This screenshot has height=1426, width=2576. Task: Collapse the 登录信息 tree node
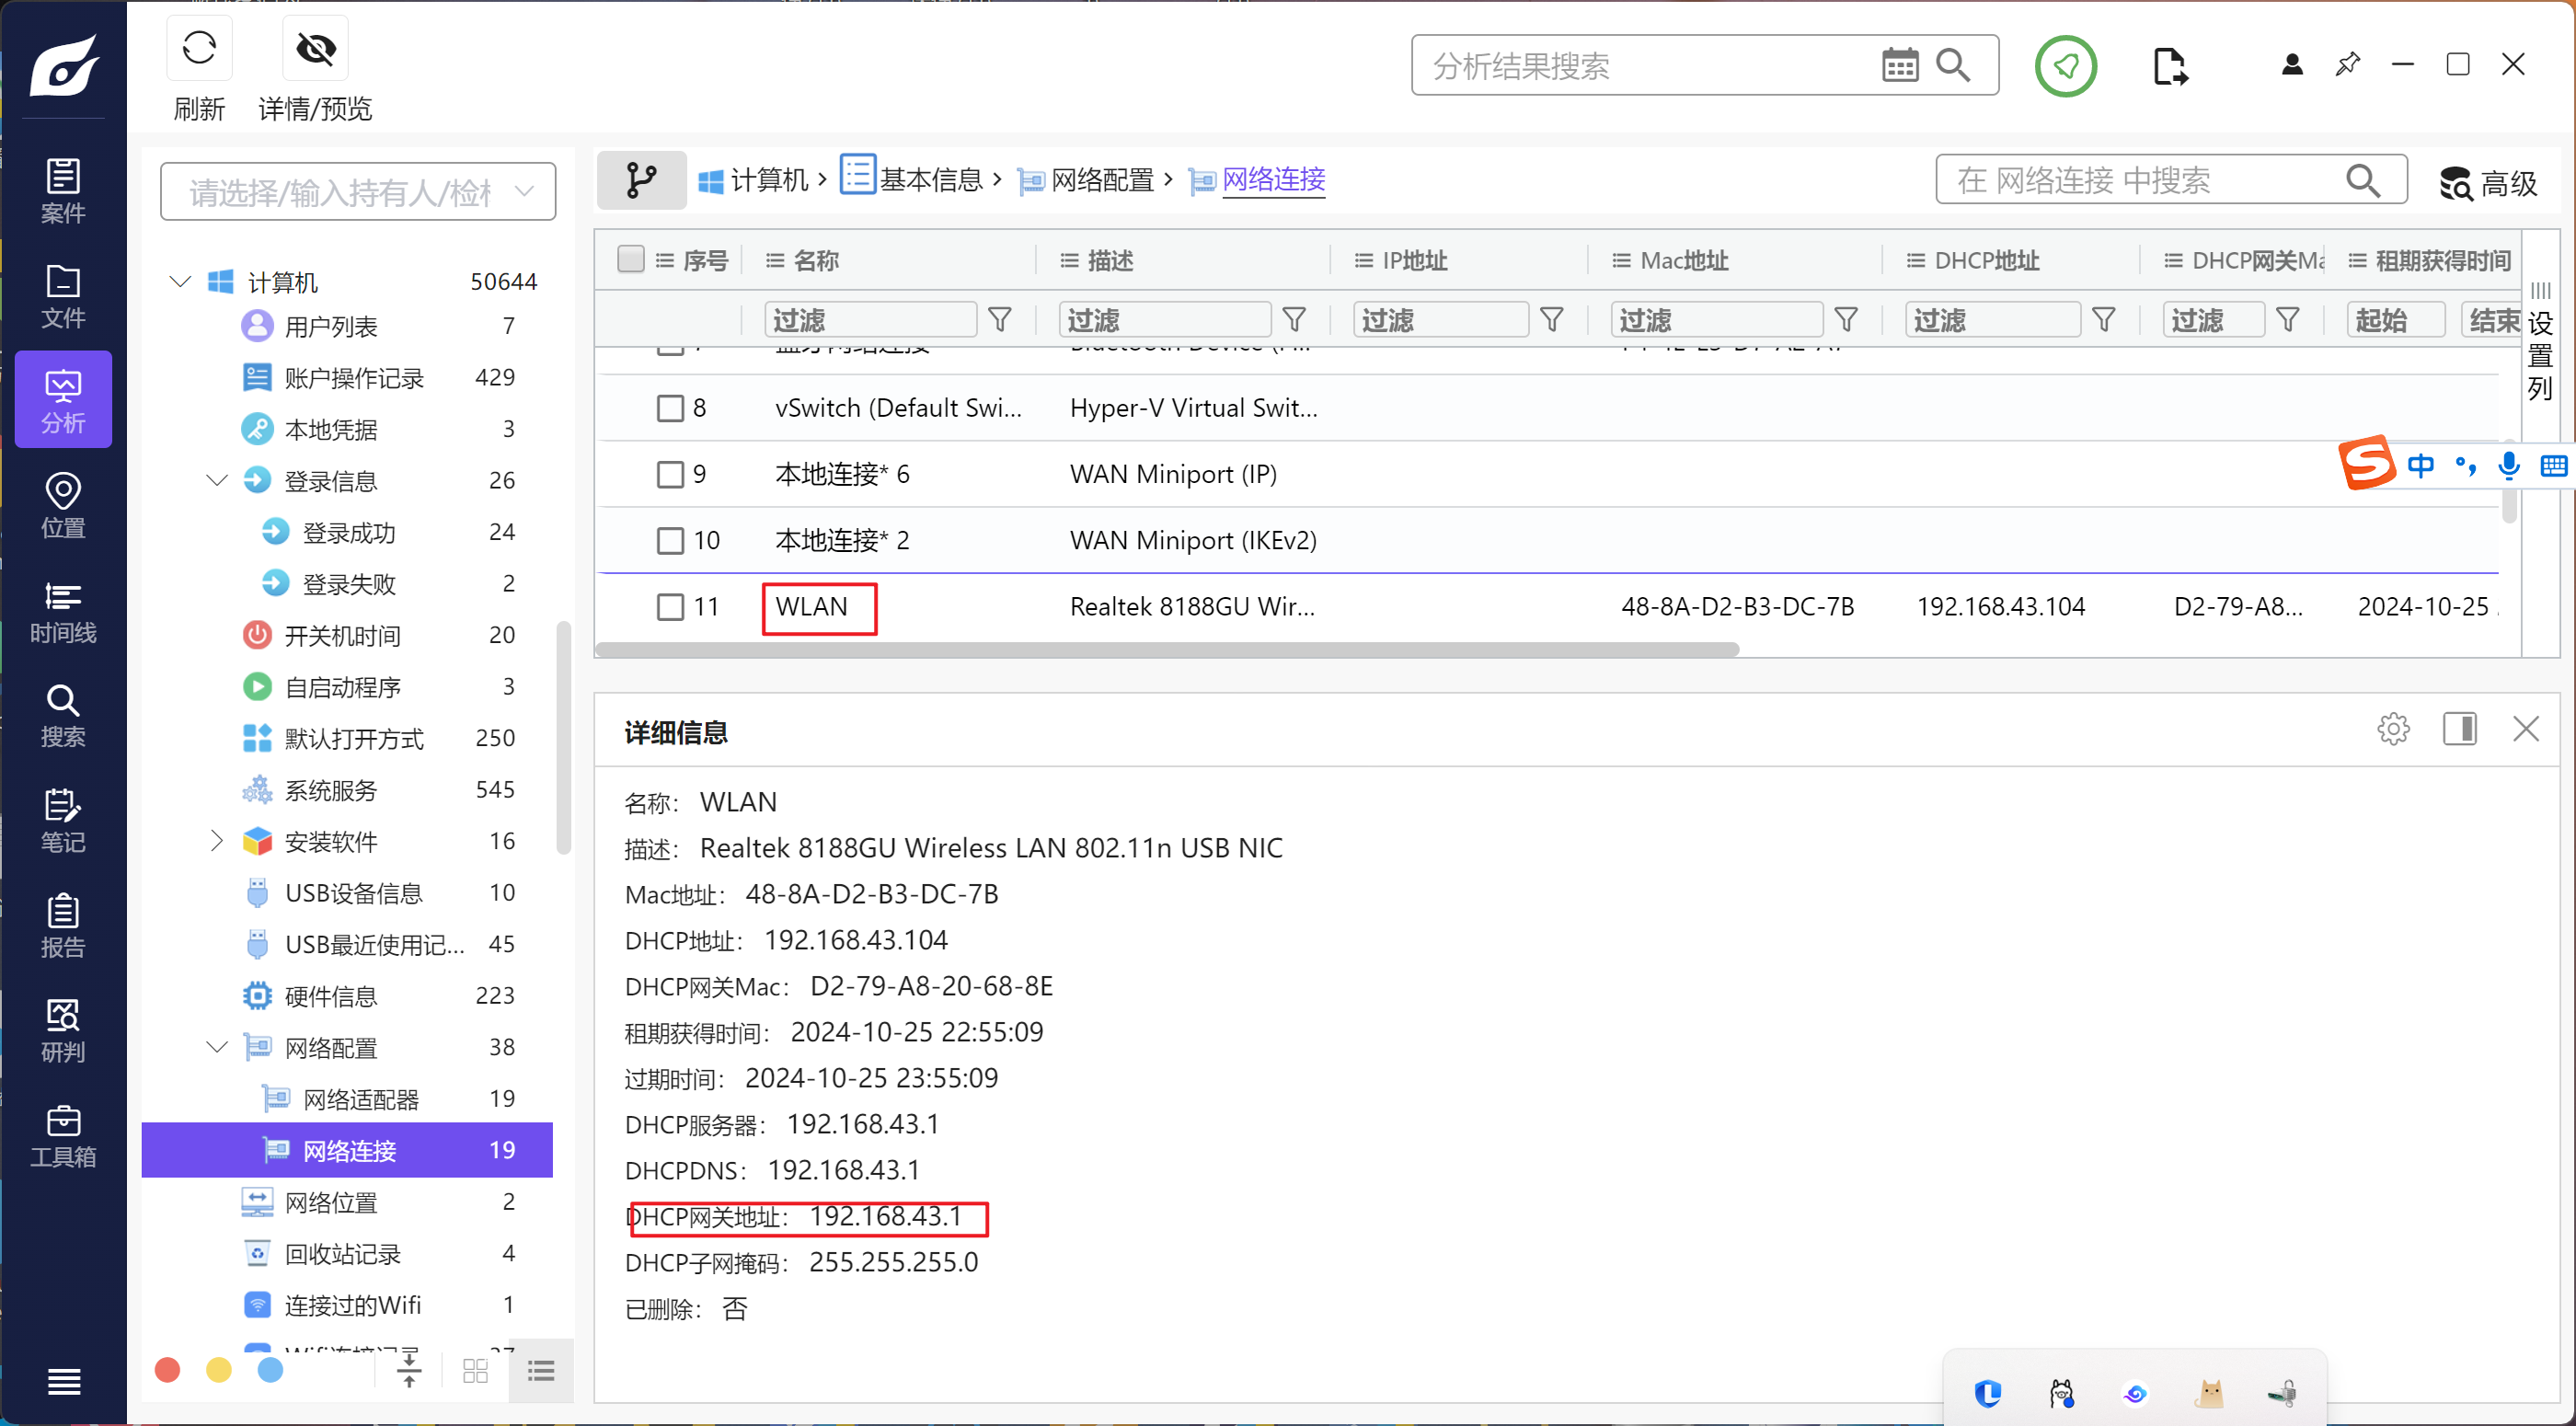coord(217,481)
